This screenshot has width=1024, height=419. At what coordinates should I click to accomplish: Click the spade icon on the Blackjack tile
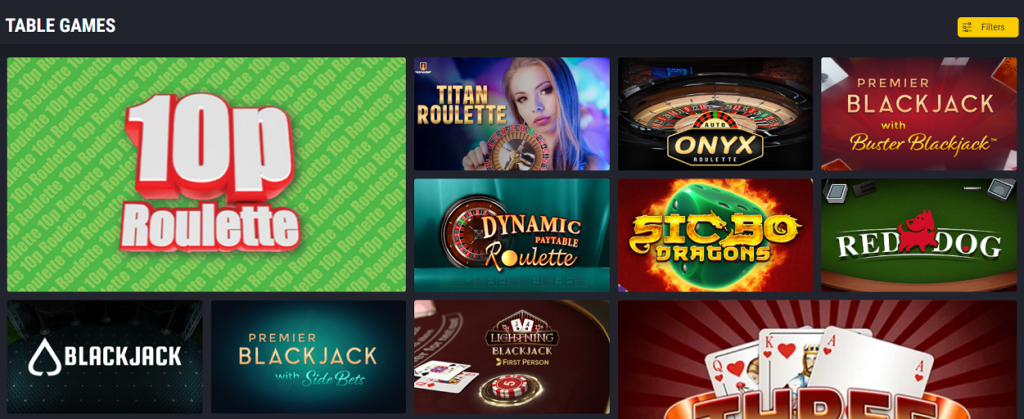point(45,356)
